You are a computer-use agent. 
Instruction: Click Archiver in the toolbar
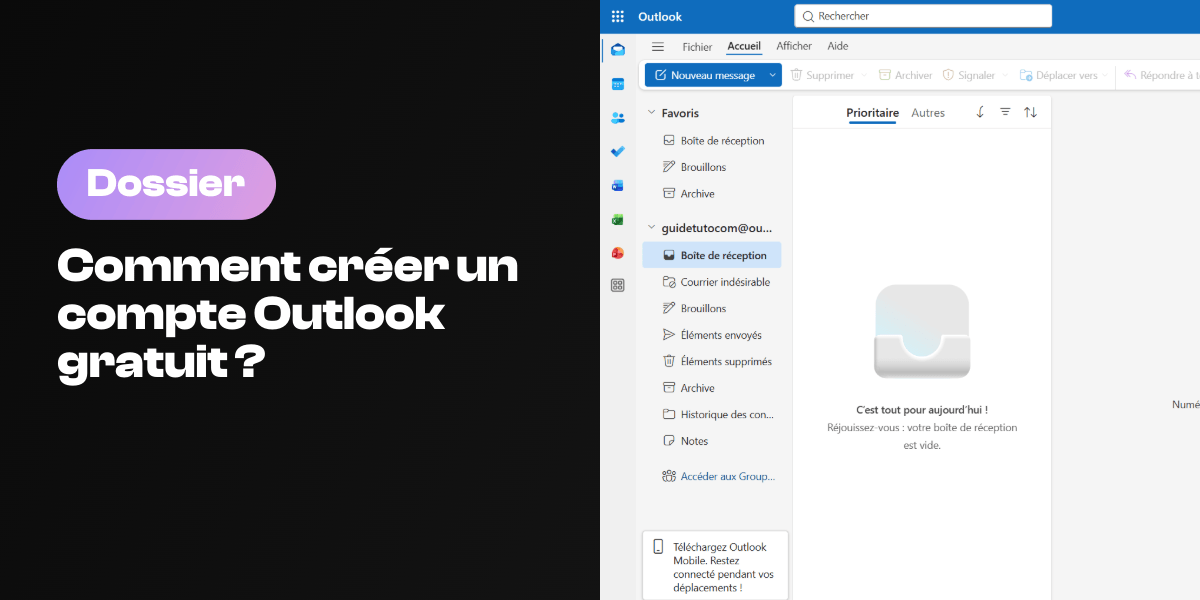905,75
